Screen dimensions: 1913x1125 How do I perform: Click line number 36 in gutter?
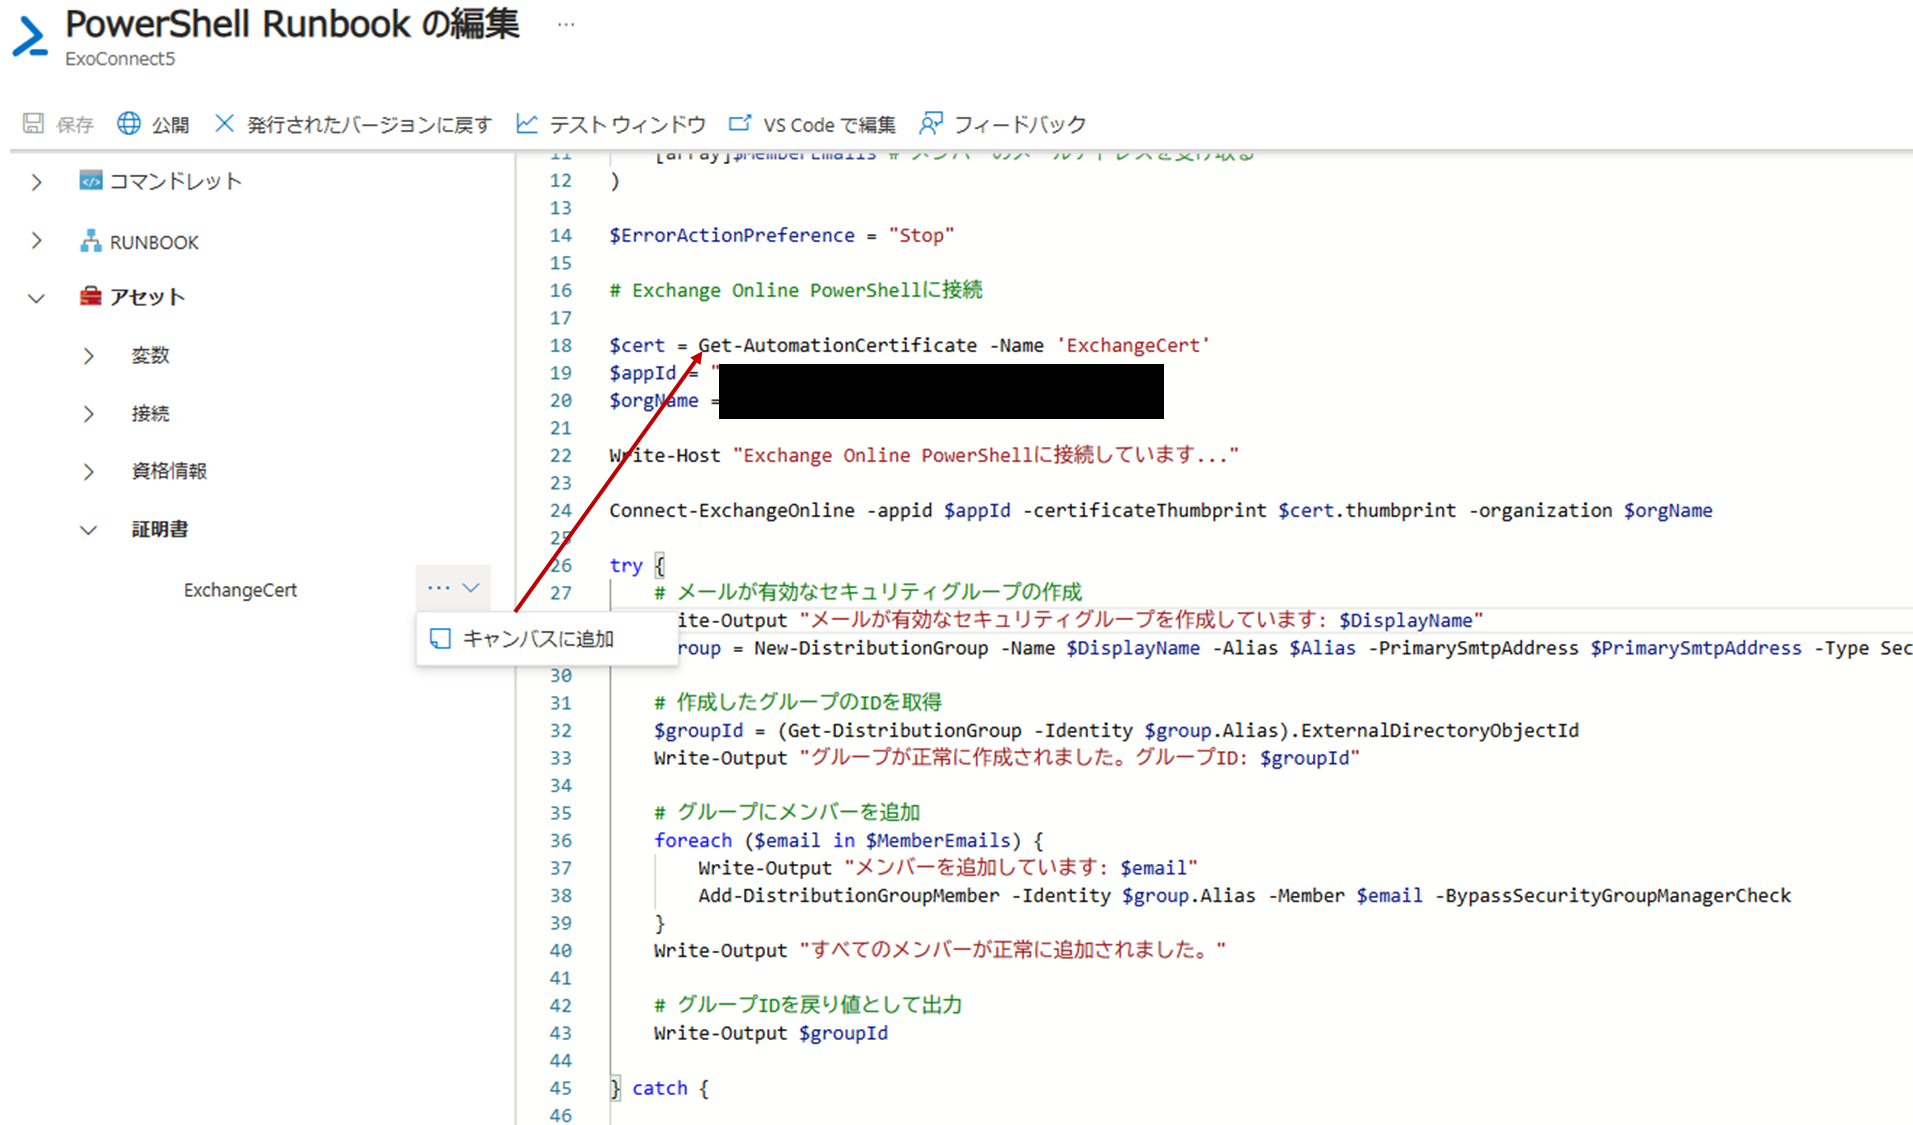click(561, 840)
